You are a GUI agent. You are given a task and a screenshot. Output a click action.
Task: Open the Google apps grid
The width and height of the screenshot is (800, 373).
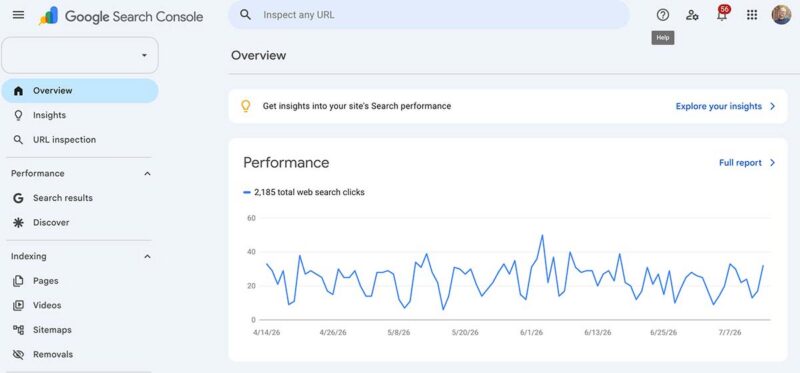[x=752, y=15]
